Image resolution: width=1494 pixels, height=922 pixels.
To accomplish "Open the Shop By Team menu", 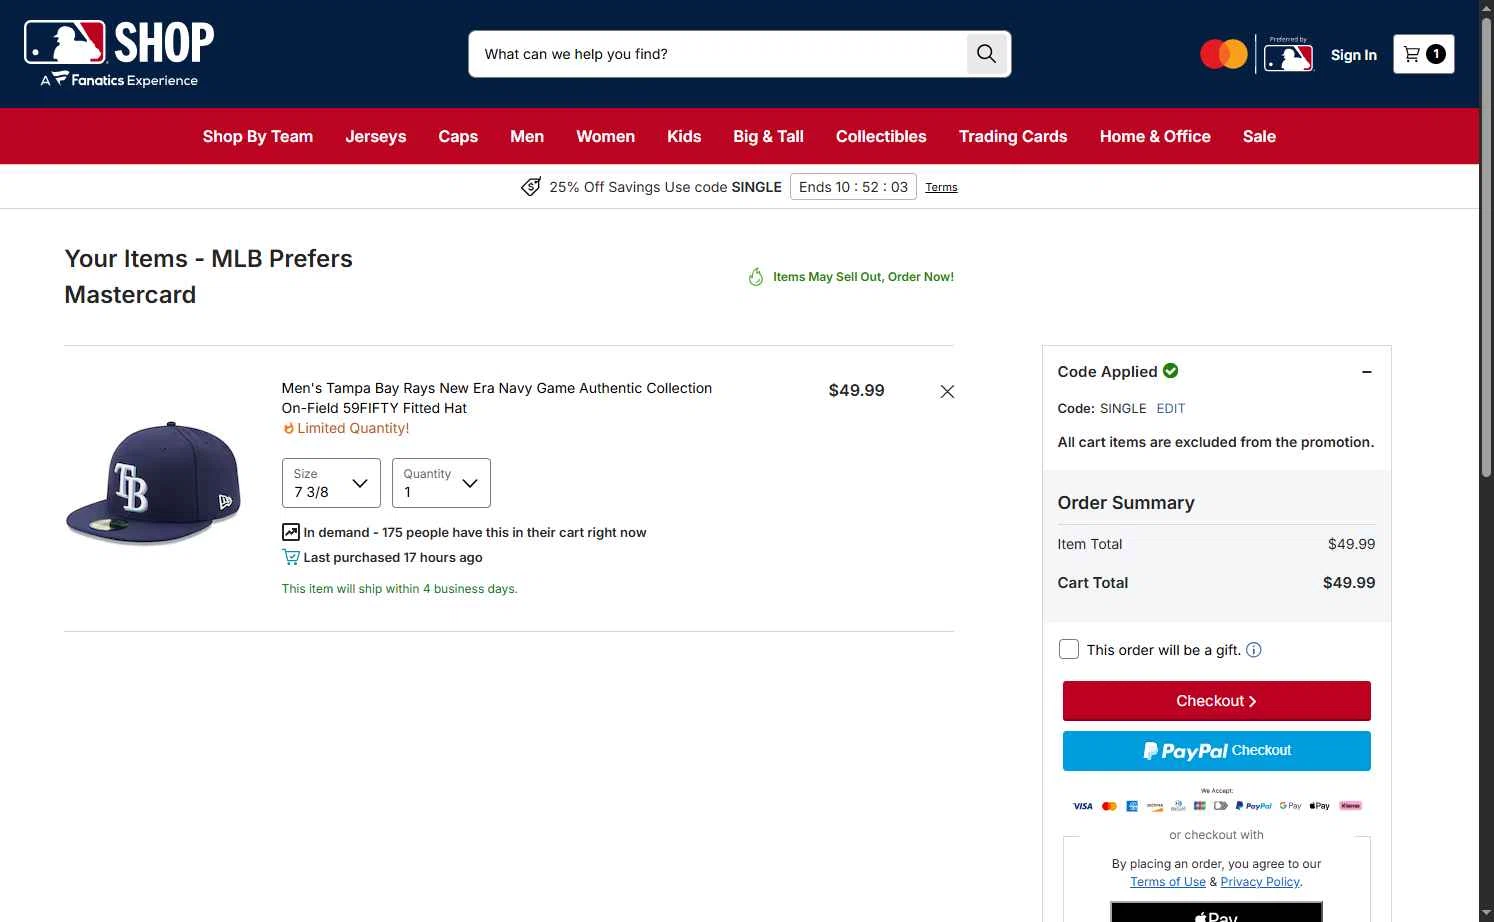I will (258, 136).
